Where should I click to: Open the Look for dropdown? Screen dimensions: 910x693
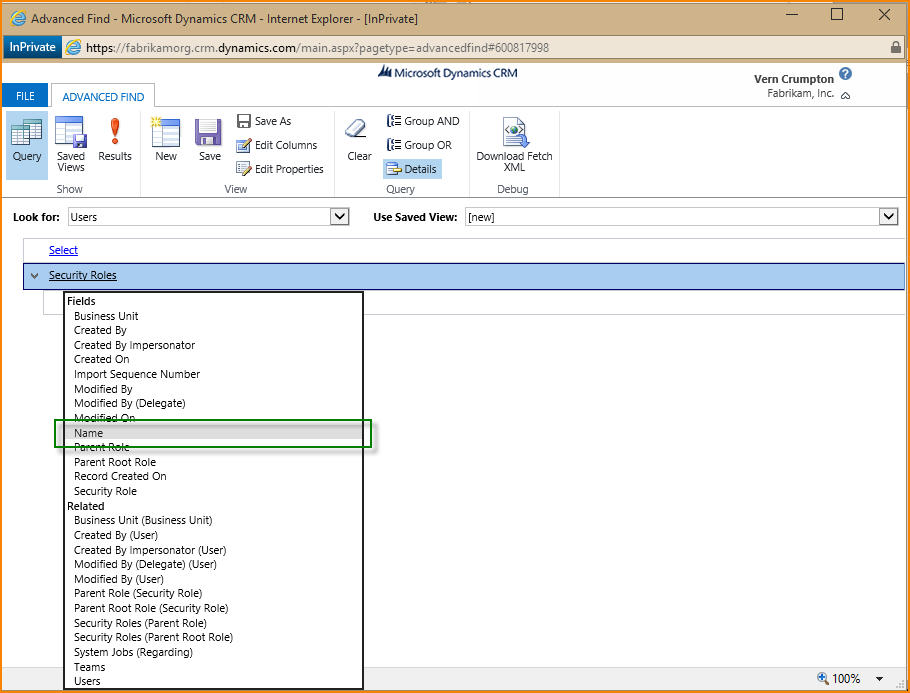point(339,217)
